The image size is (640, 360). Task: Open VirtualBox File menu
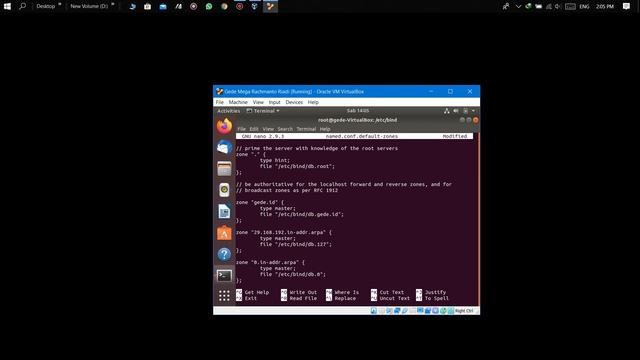[x=220, y=102]
